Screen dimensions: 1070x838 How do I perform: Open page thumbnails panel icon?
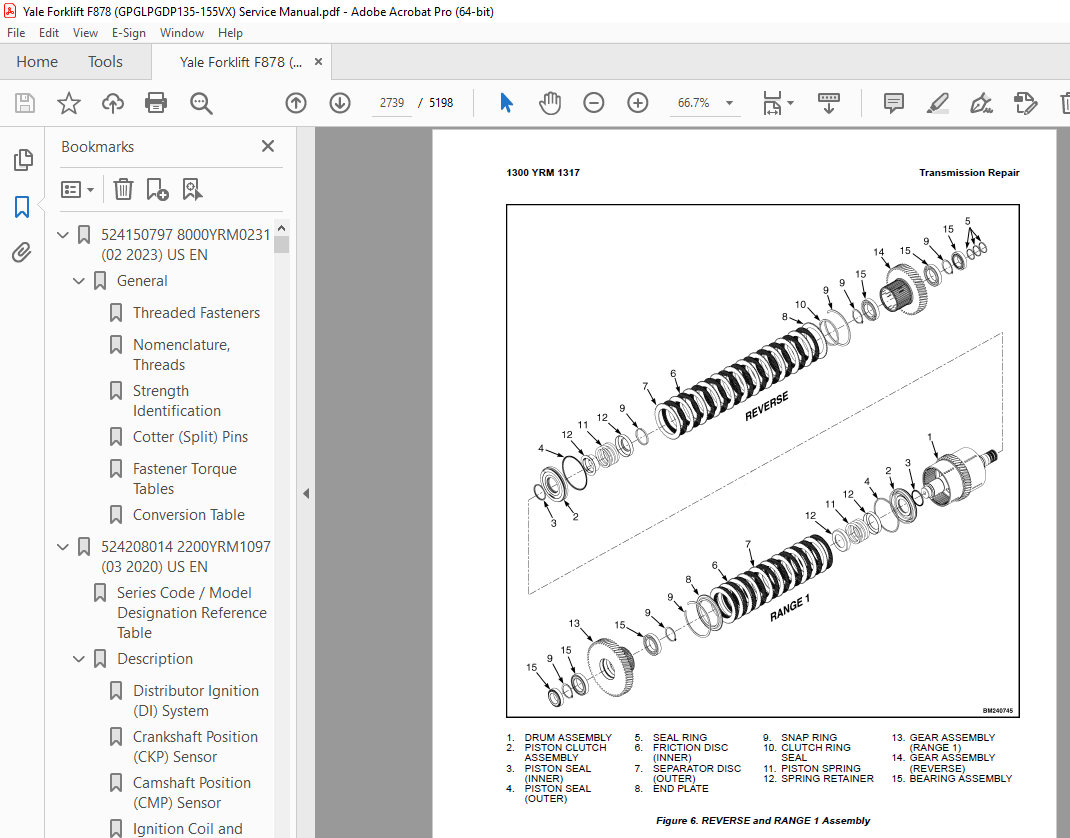pos(23,160)
